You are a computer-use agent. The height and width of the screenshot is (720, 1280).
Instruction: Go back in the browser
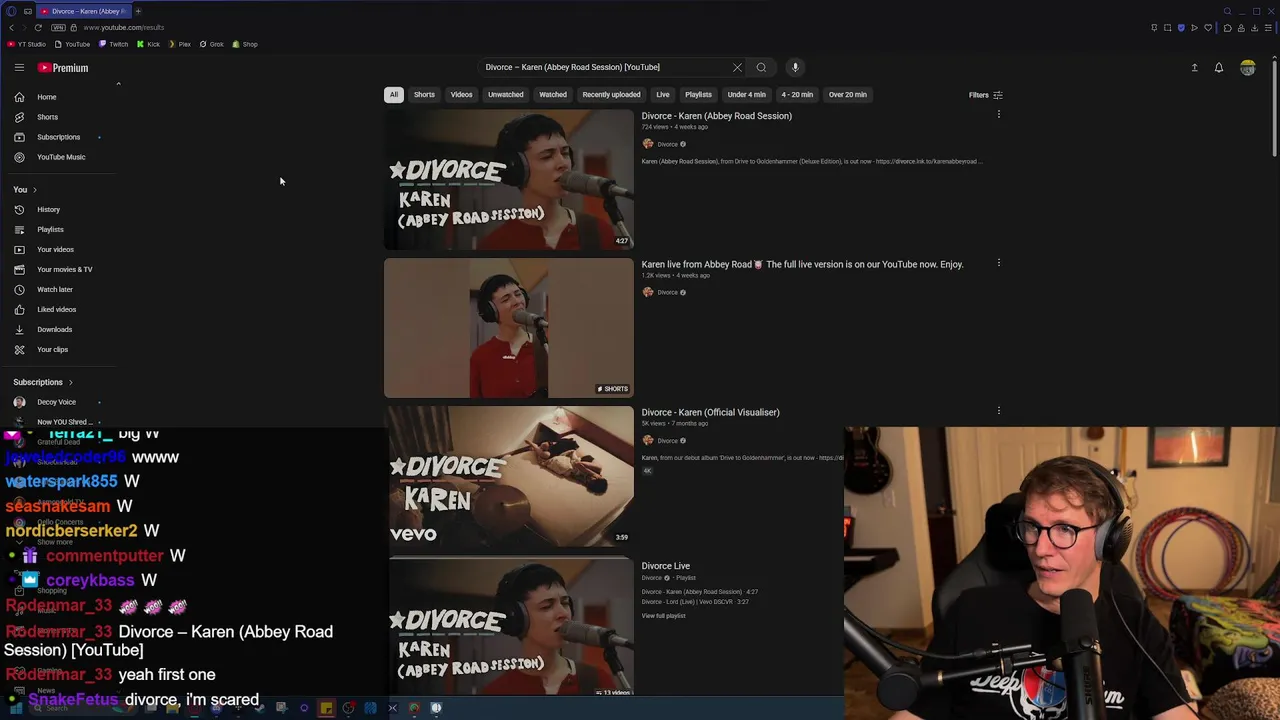[x=11, y=27]
